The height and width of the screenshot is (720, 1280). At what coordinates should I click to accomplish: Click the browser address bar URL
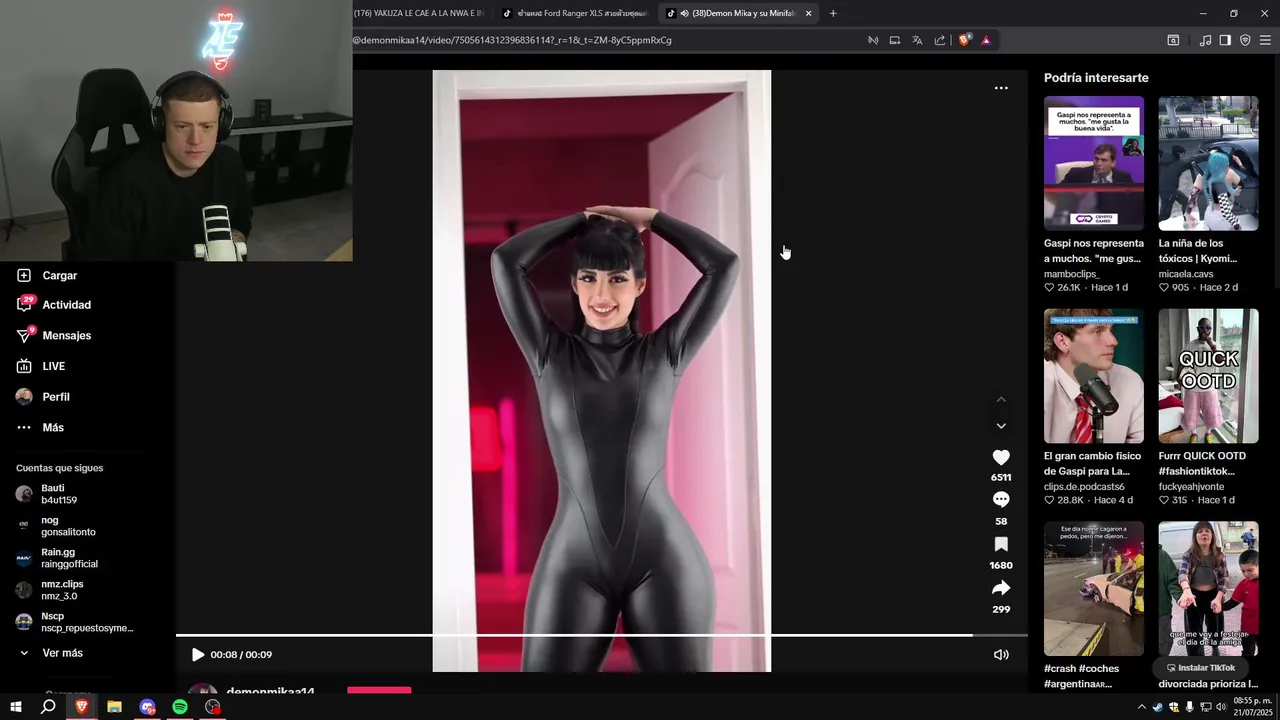tap(512, 40)
